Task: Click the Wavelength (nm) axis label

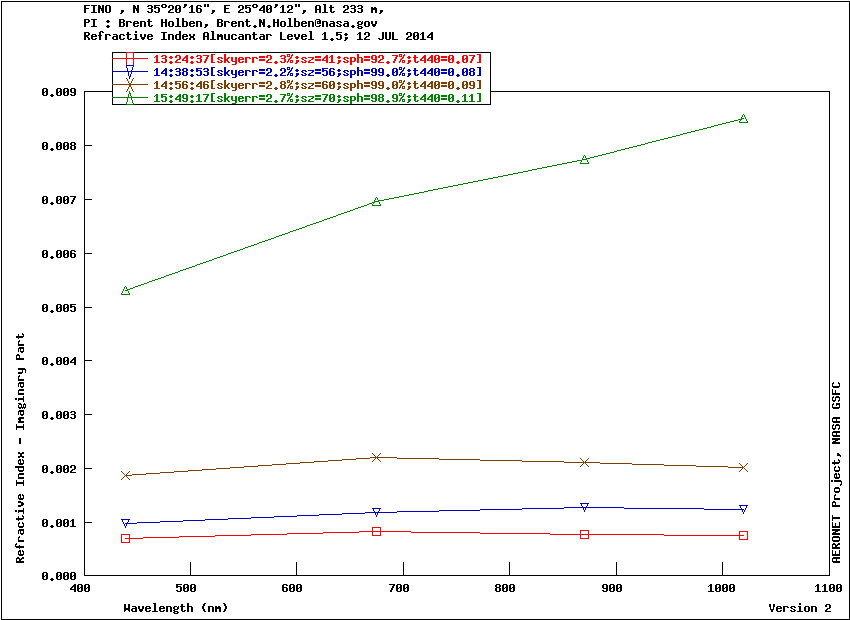Action: tap(175, 608)
